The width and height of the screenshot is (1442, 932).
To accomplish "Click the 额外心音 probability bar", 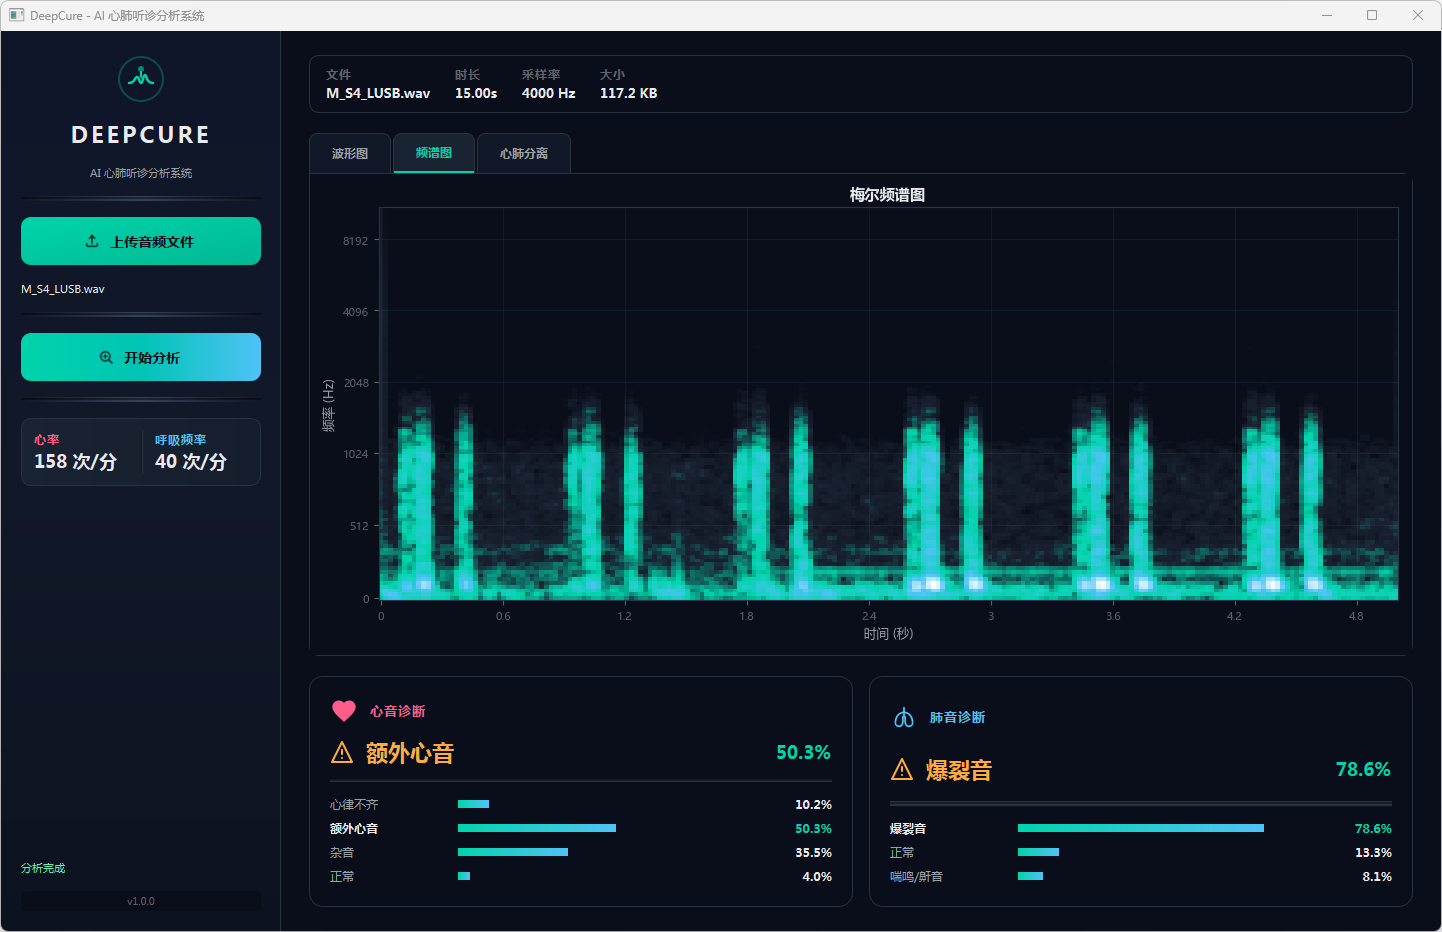I will tap(537, 828).
